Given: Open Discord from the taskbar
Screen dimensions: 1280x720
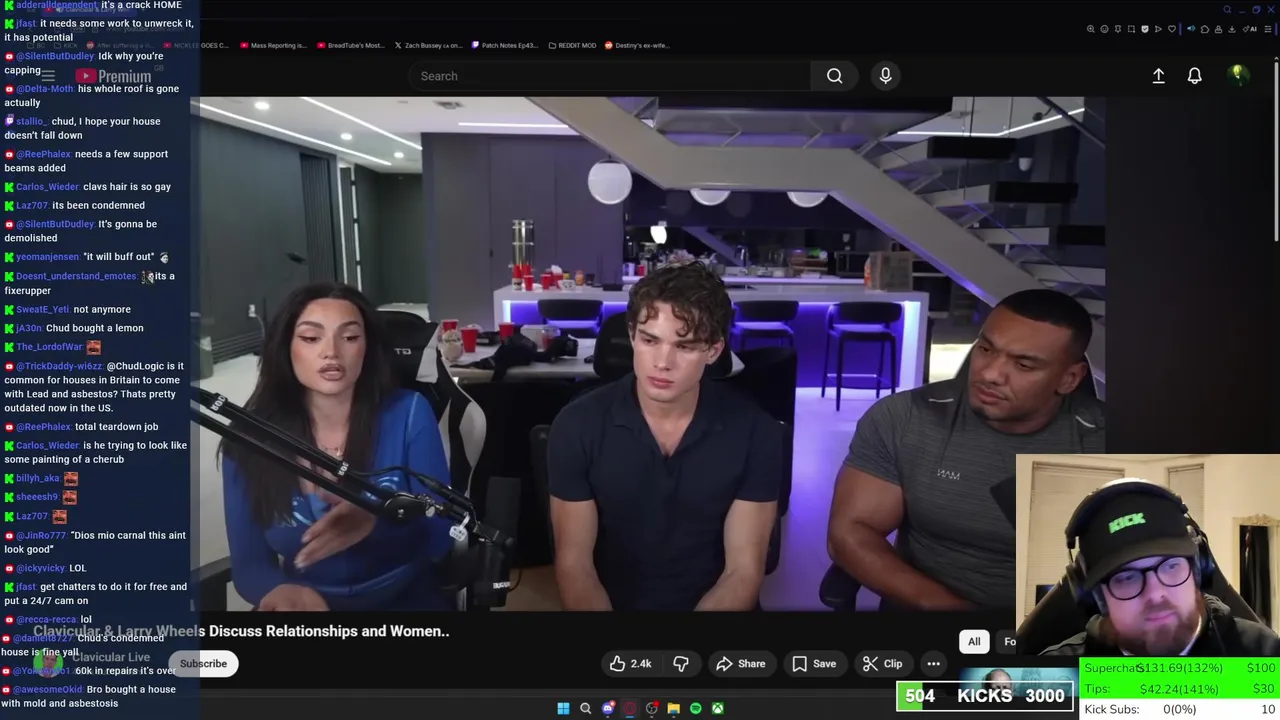Looking at the screenshot, I should (x=608, y=708).
